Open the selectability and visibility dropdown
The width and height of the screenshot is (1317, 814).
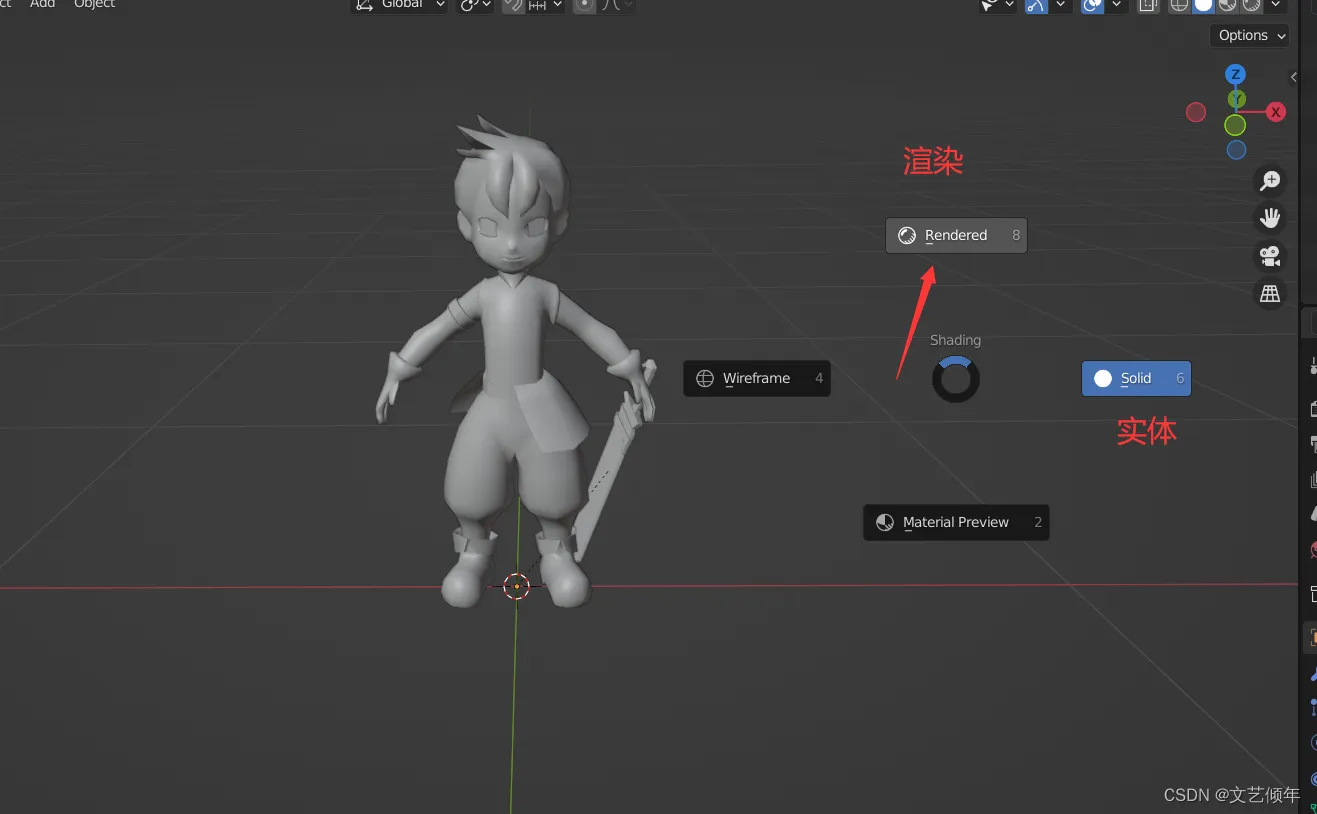998,5
